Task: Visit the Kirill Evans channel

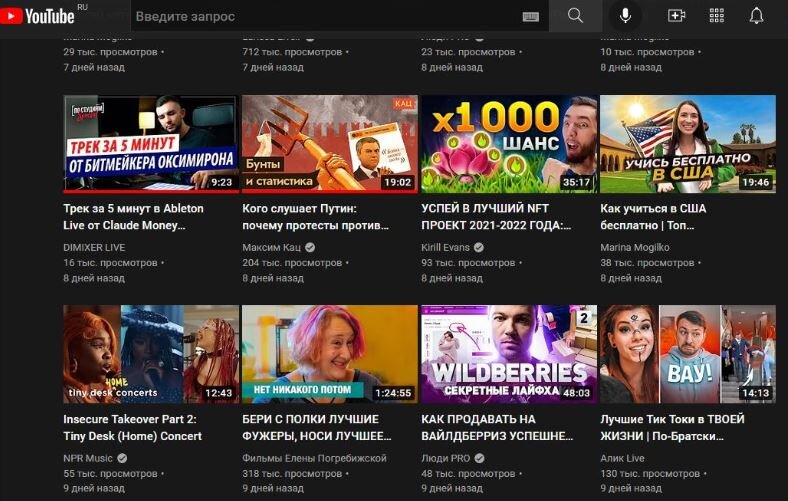Action: coord(445,247)
